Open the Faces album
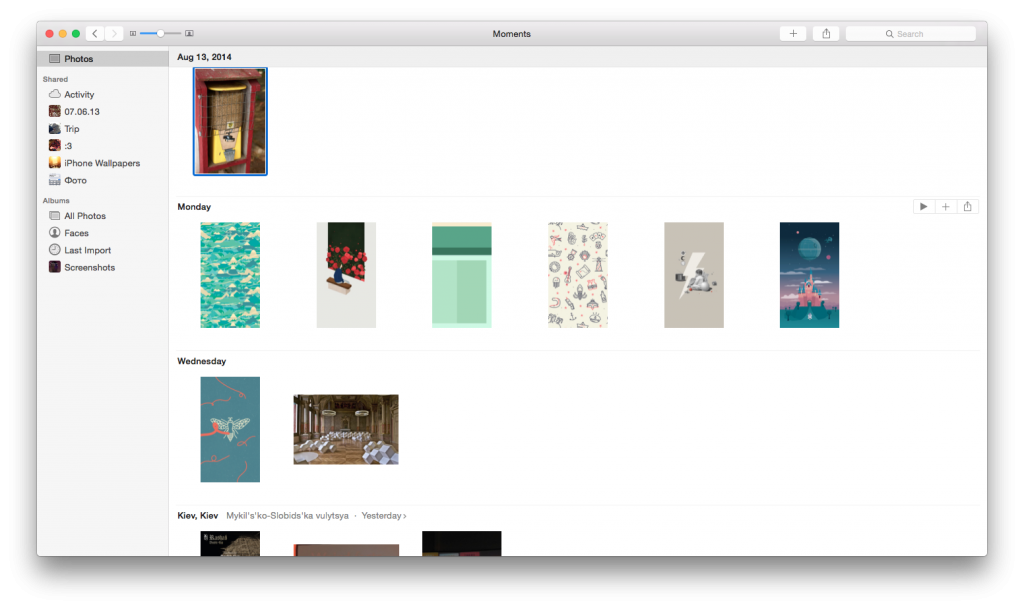This screenshot has width=1024, height=609. pos(76,233)
